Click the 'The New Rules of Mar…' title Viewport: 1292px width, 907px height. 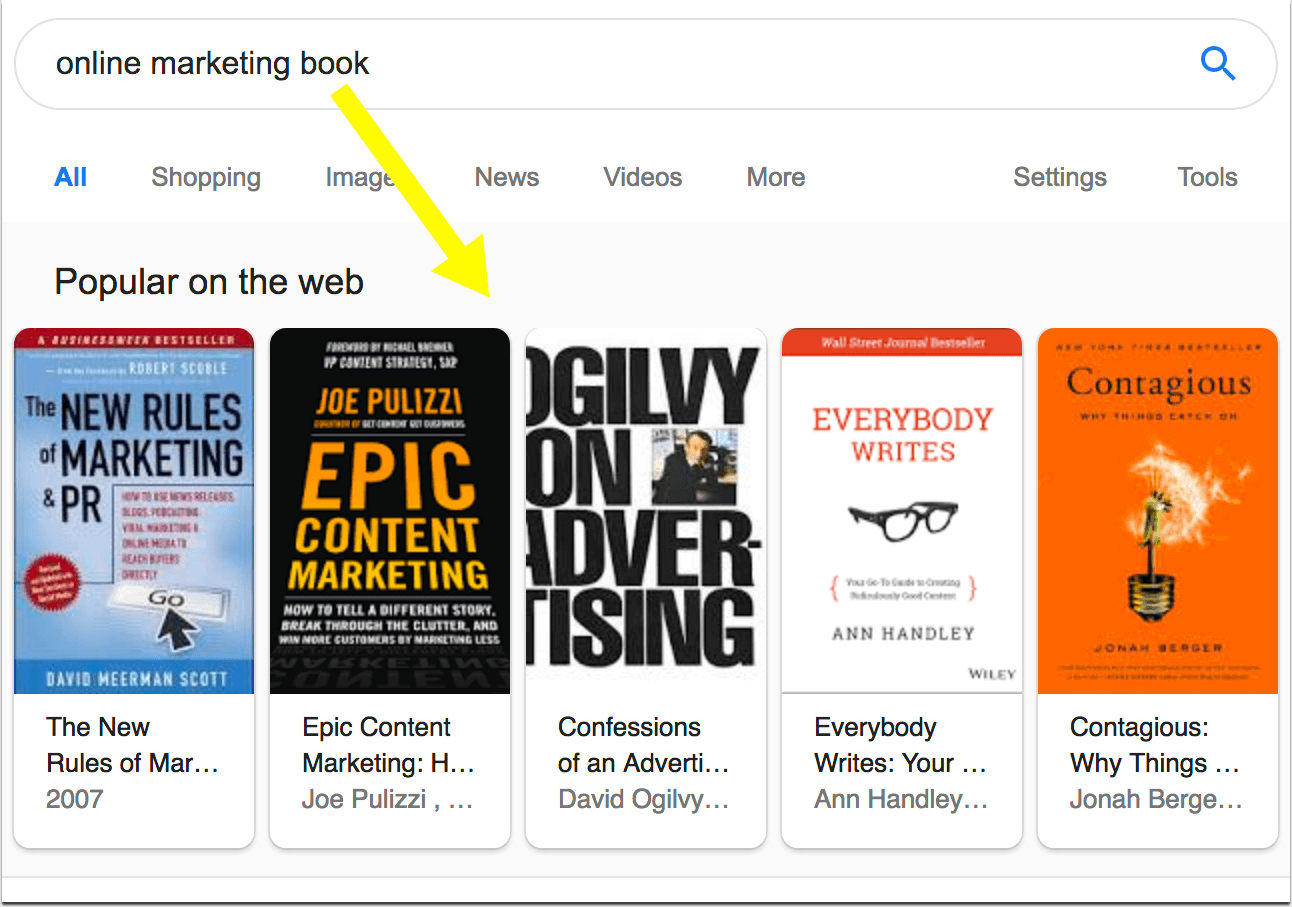click(132, 745)
